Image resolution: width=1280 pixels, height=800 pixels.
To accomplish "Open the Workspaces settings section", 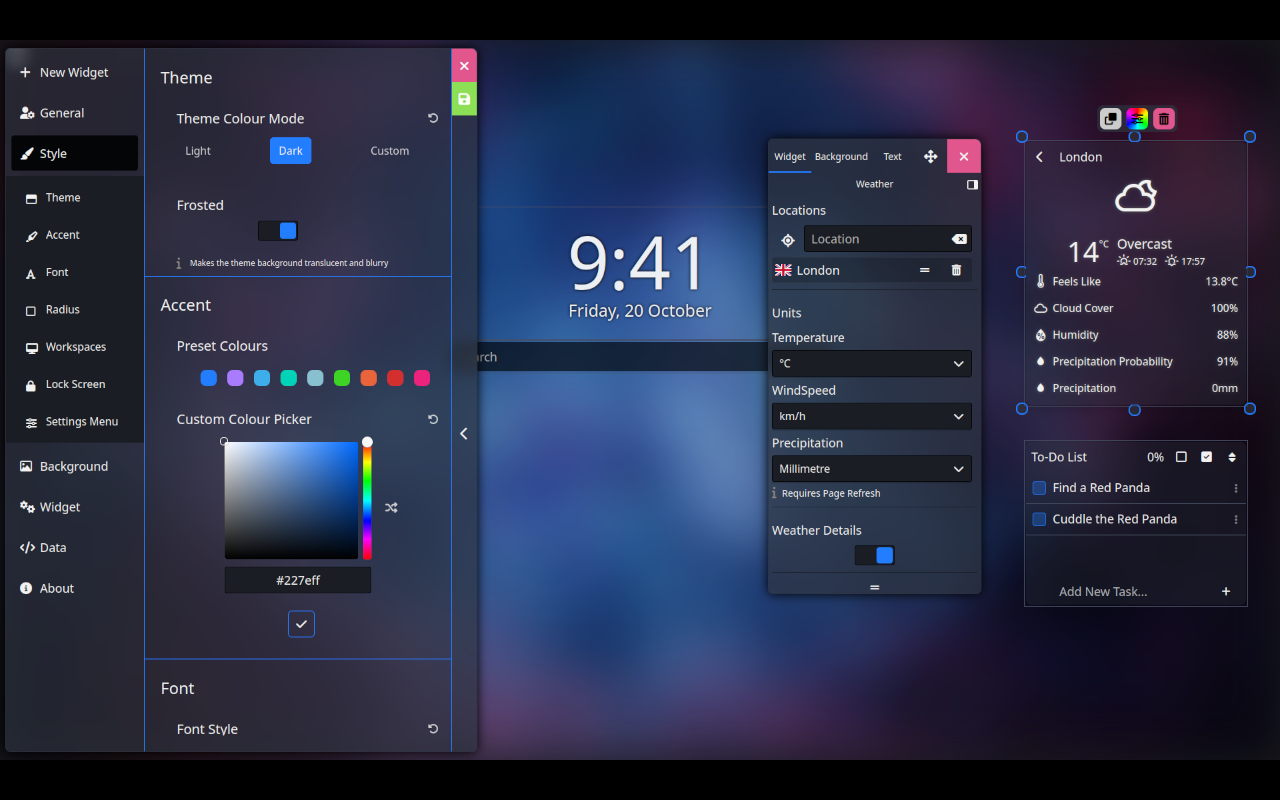I will point(76,346).
